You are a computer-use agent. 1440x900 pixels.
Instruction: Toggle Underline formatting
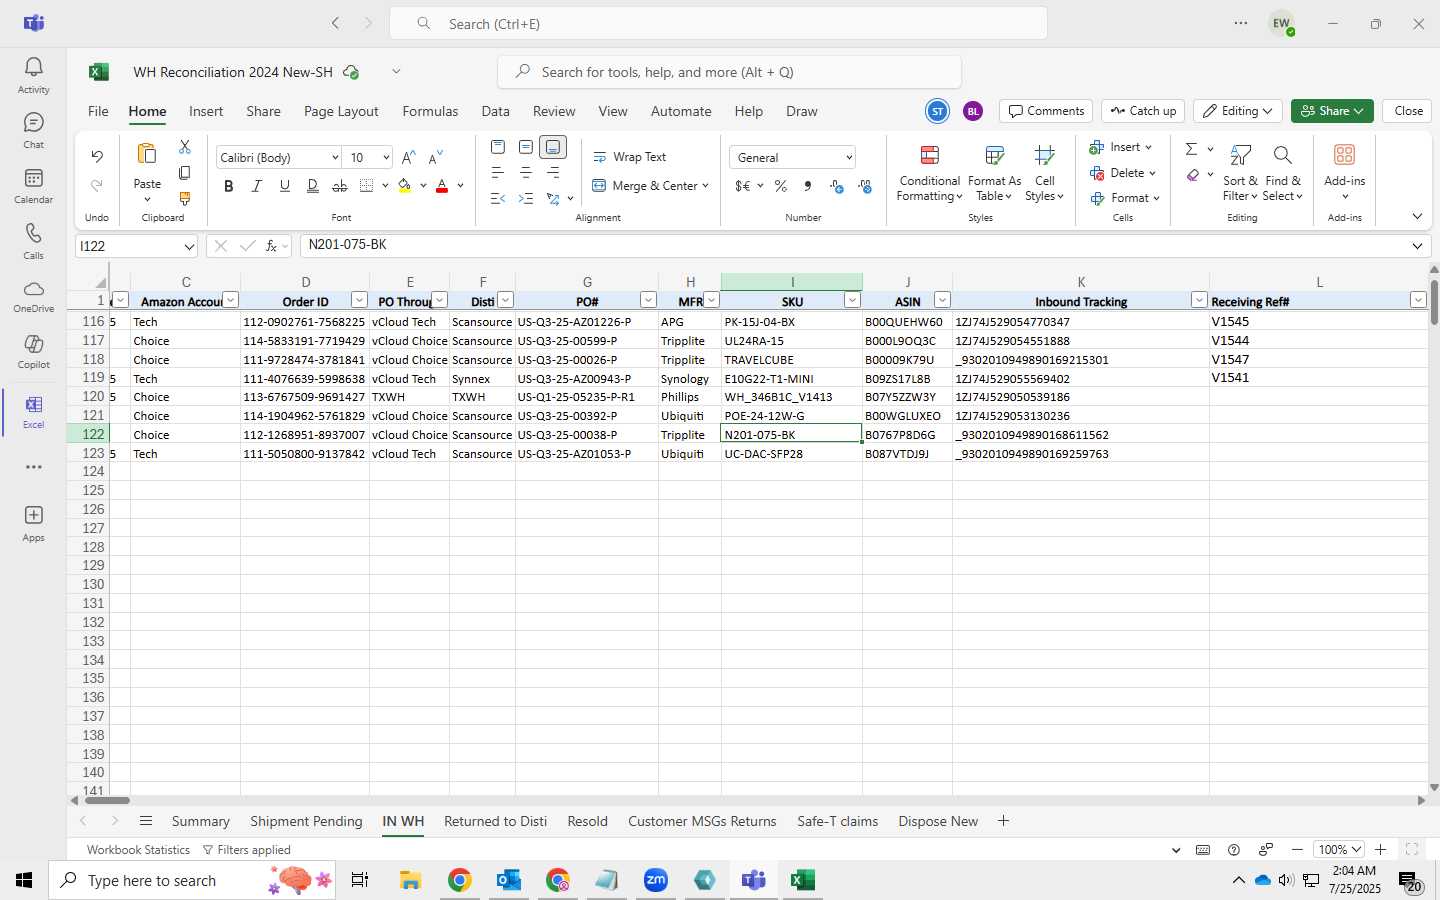285,186
